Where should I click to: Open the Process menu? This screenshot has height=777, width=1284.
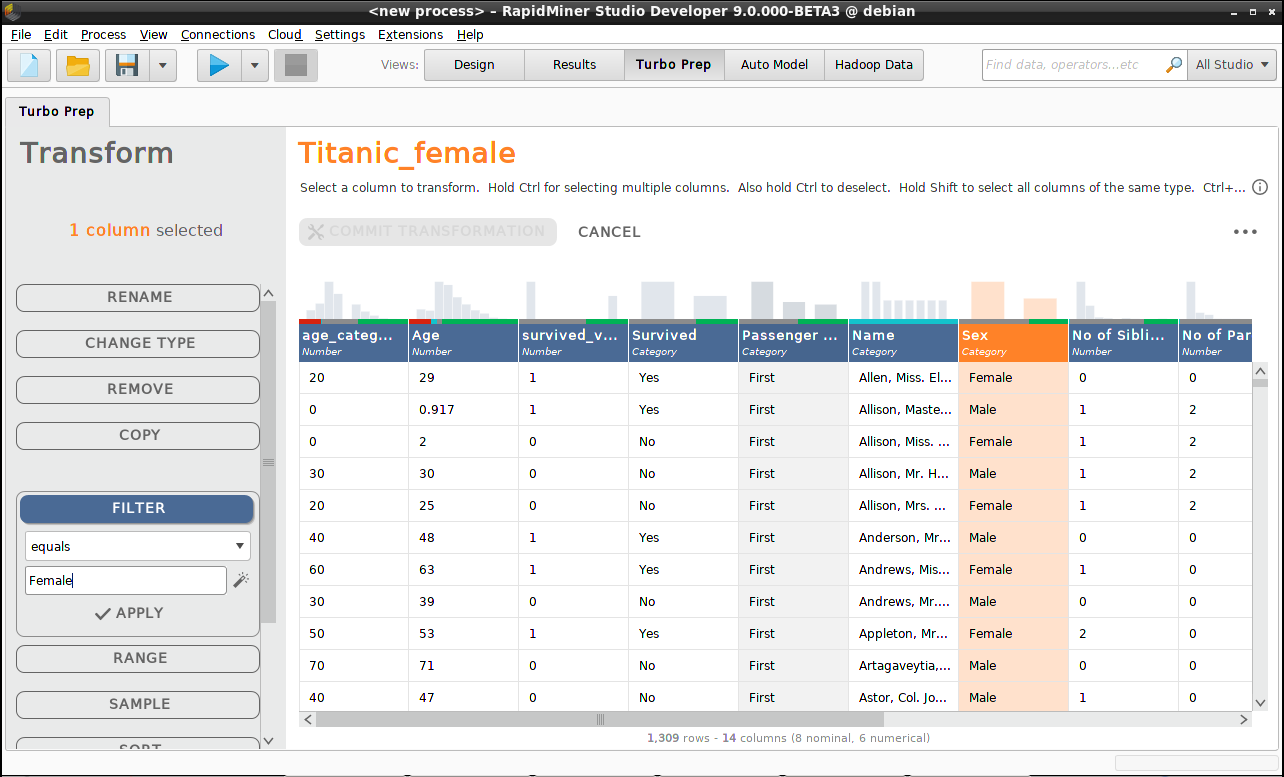[103, 34]
